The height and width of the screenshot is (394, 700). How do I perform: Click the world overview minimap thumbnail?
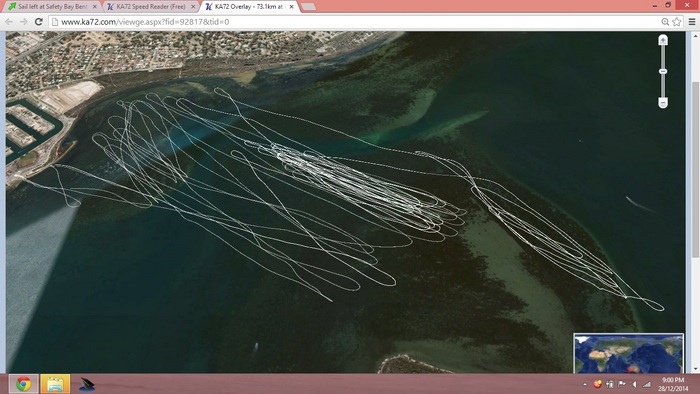(x=629, y=353)
